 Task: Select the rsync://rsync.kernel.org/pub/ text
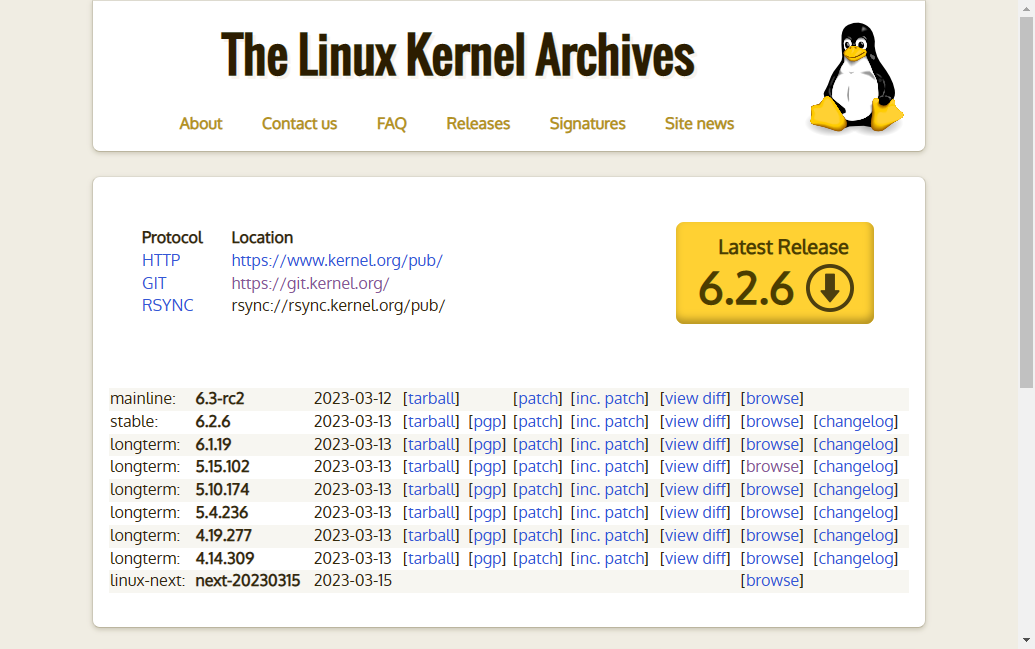pos(338,306)
